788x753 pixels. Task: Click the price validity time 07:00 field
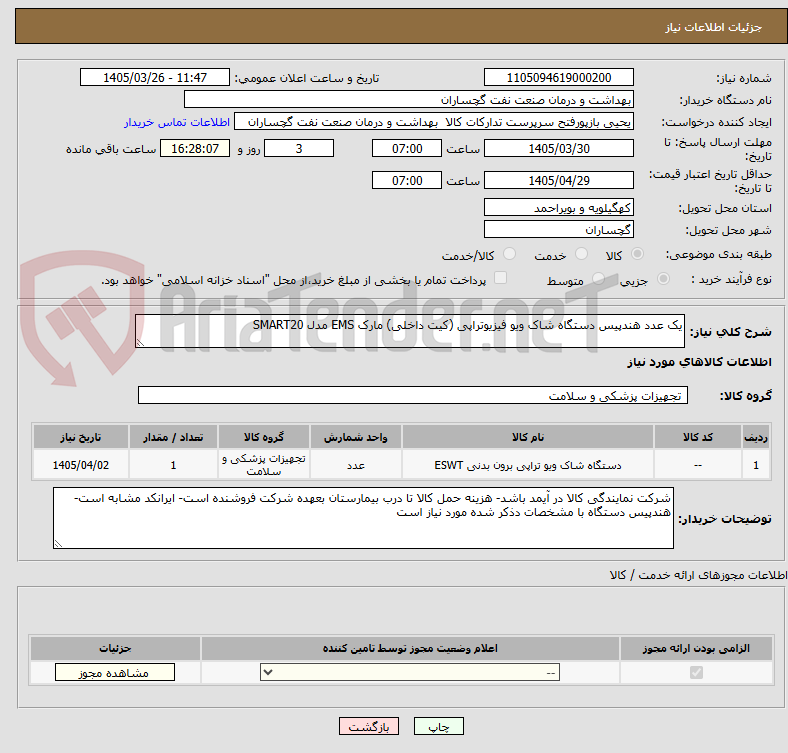pyautogui.click(x=407, y=180)
